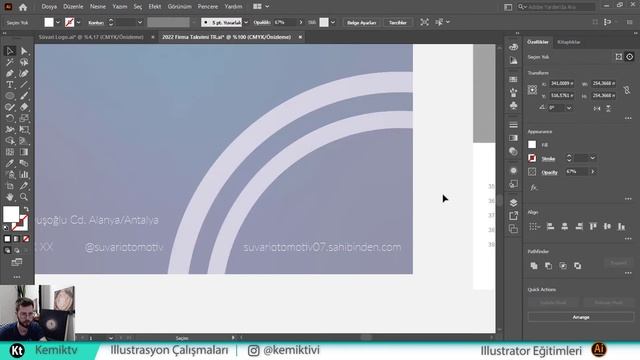Switch to Kitaplıklar panel tab
This screenshot has height=360, width=640.
coord(569,42)
